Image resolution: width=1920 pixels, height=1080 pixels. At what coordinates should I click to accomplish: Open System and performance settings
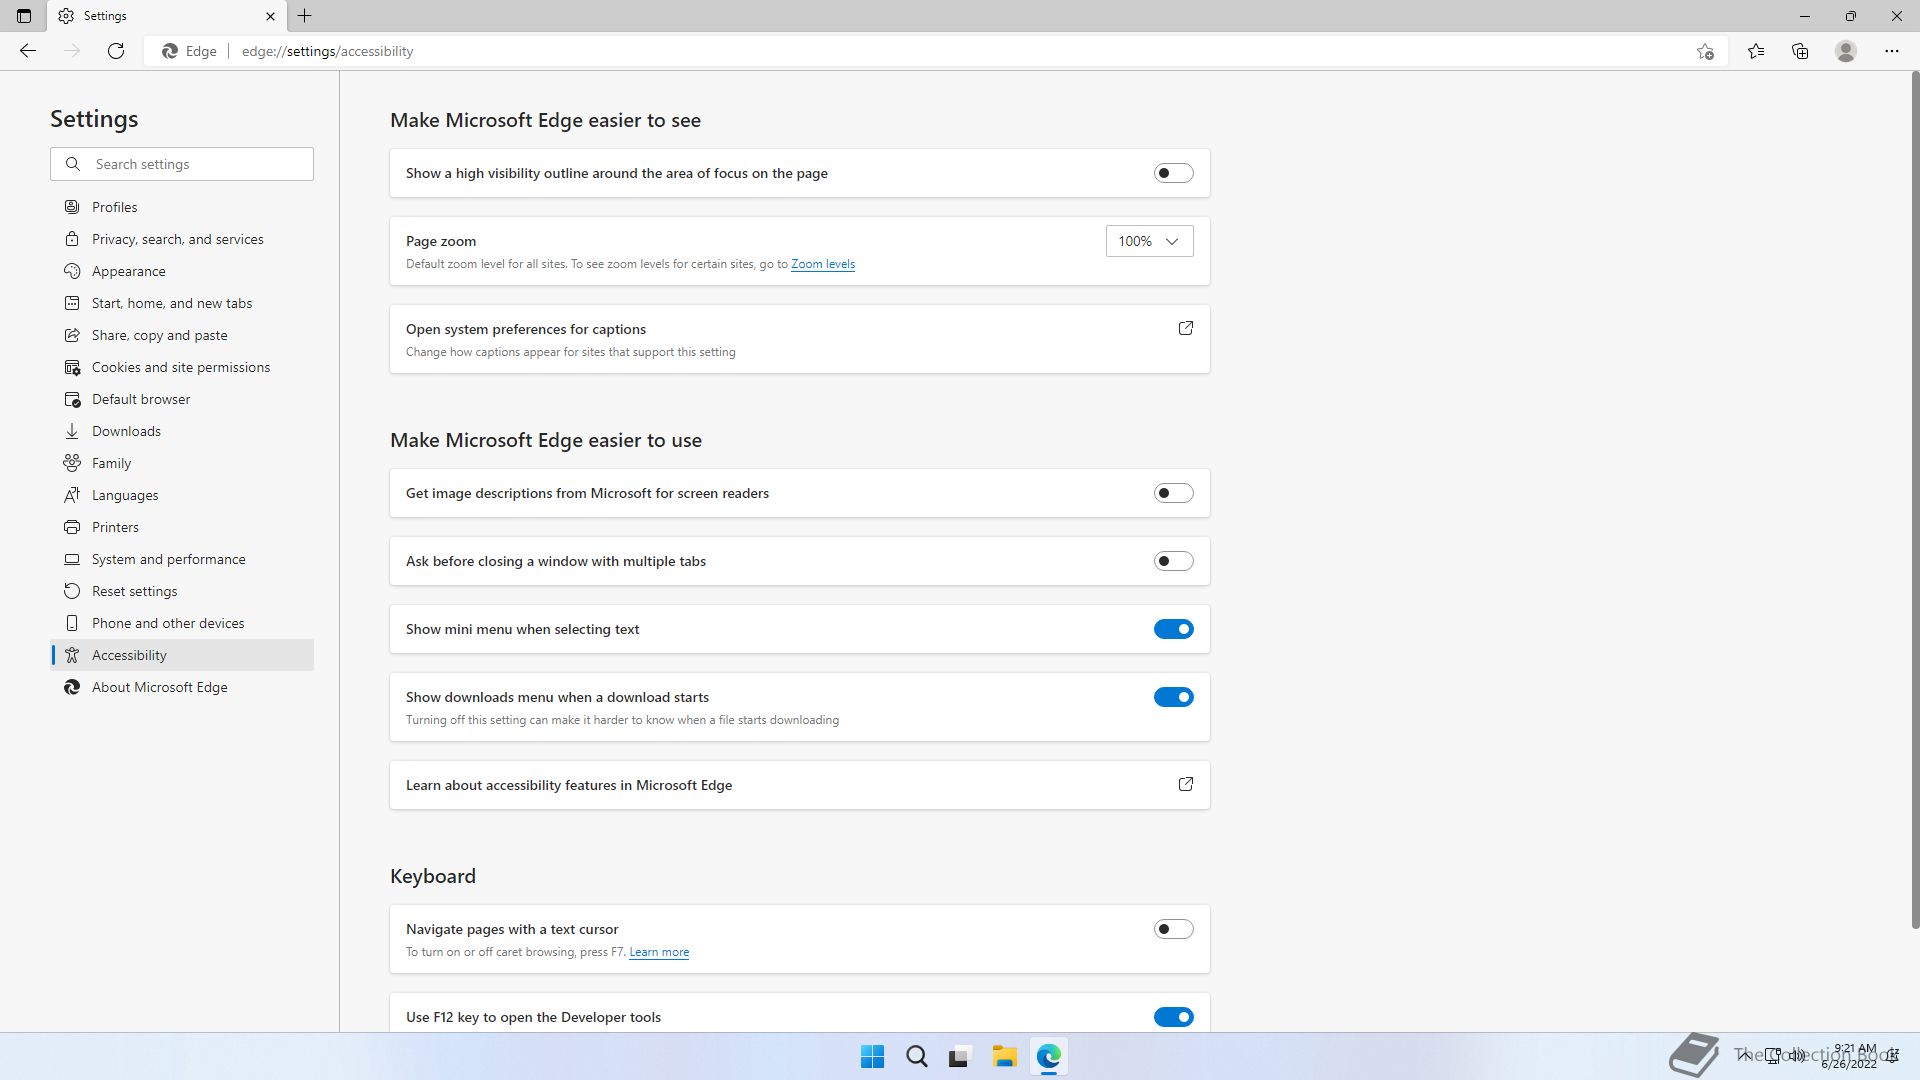(182, 559)
